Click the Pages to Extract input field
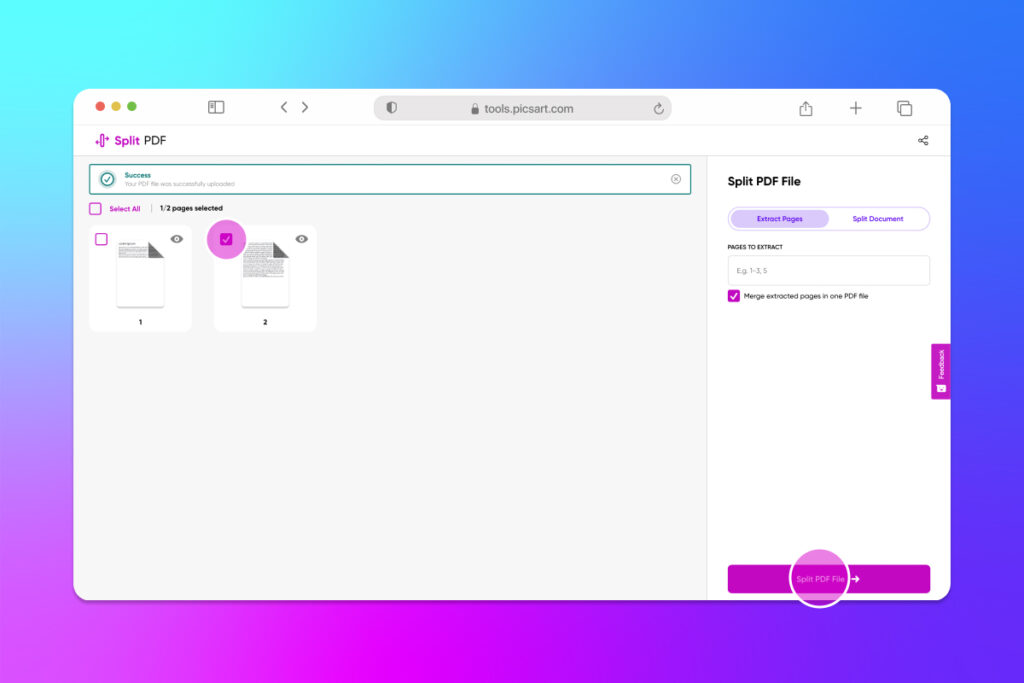Viewport: 1024px width, 683px height. coord(828,270)
